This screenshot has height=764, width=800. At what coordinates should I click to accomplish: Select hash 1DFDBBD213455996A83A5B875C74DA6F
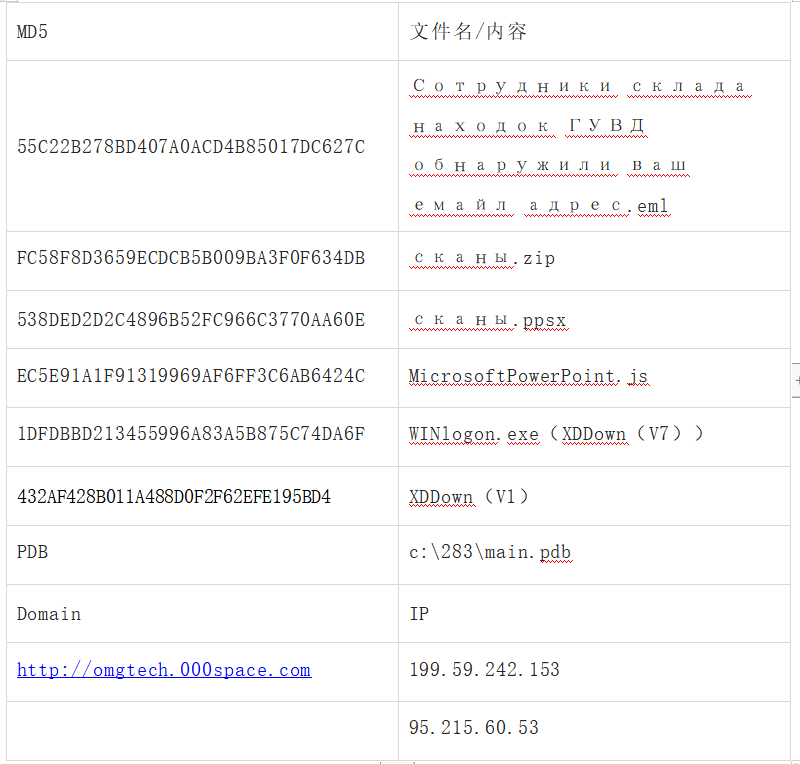click(191, 434)
